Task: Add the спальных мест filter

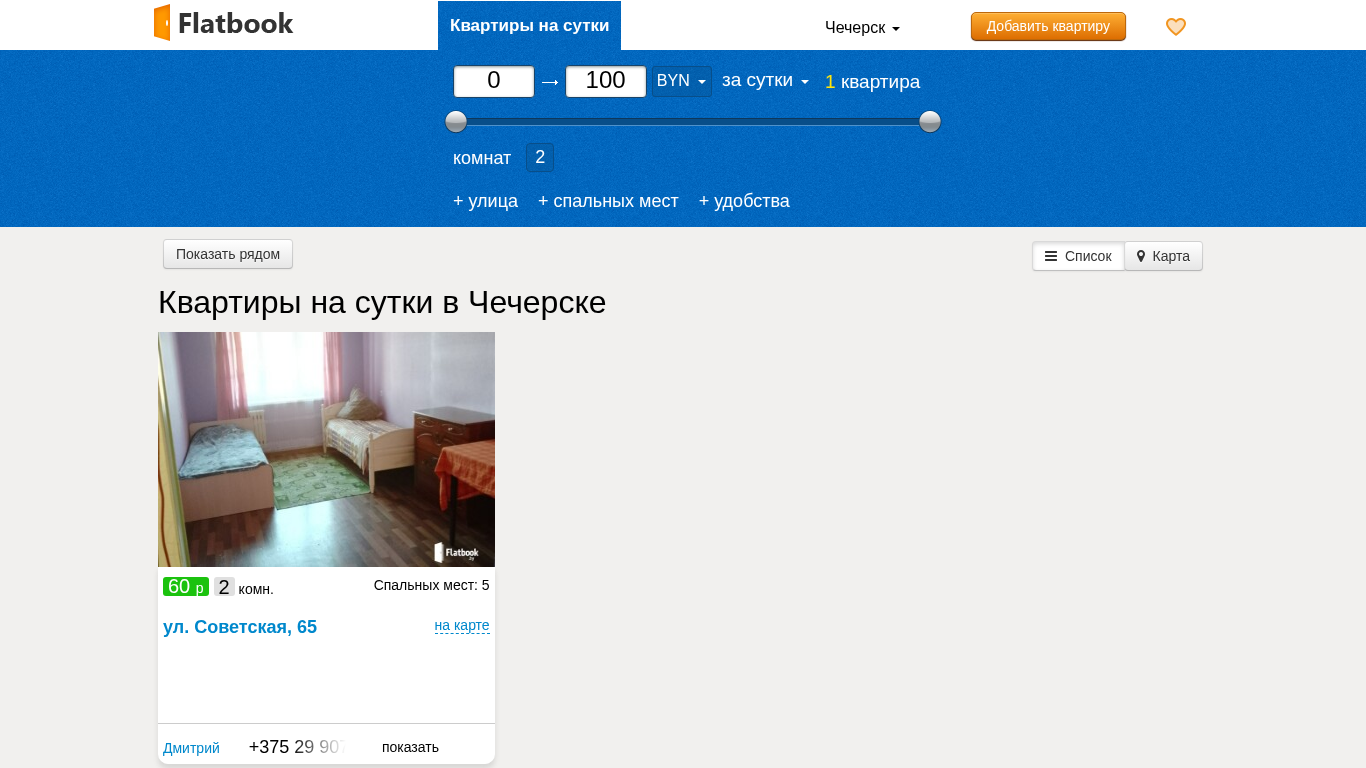Action: coord(608,201)
